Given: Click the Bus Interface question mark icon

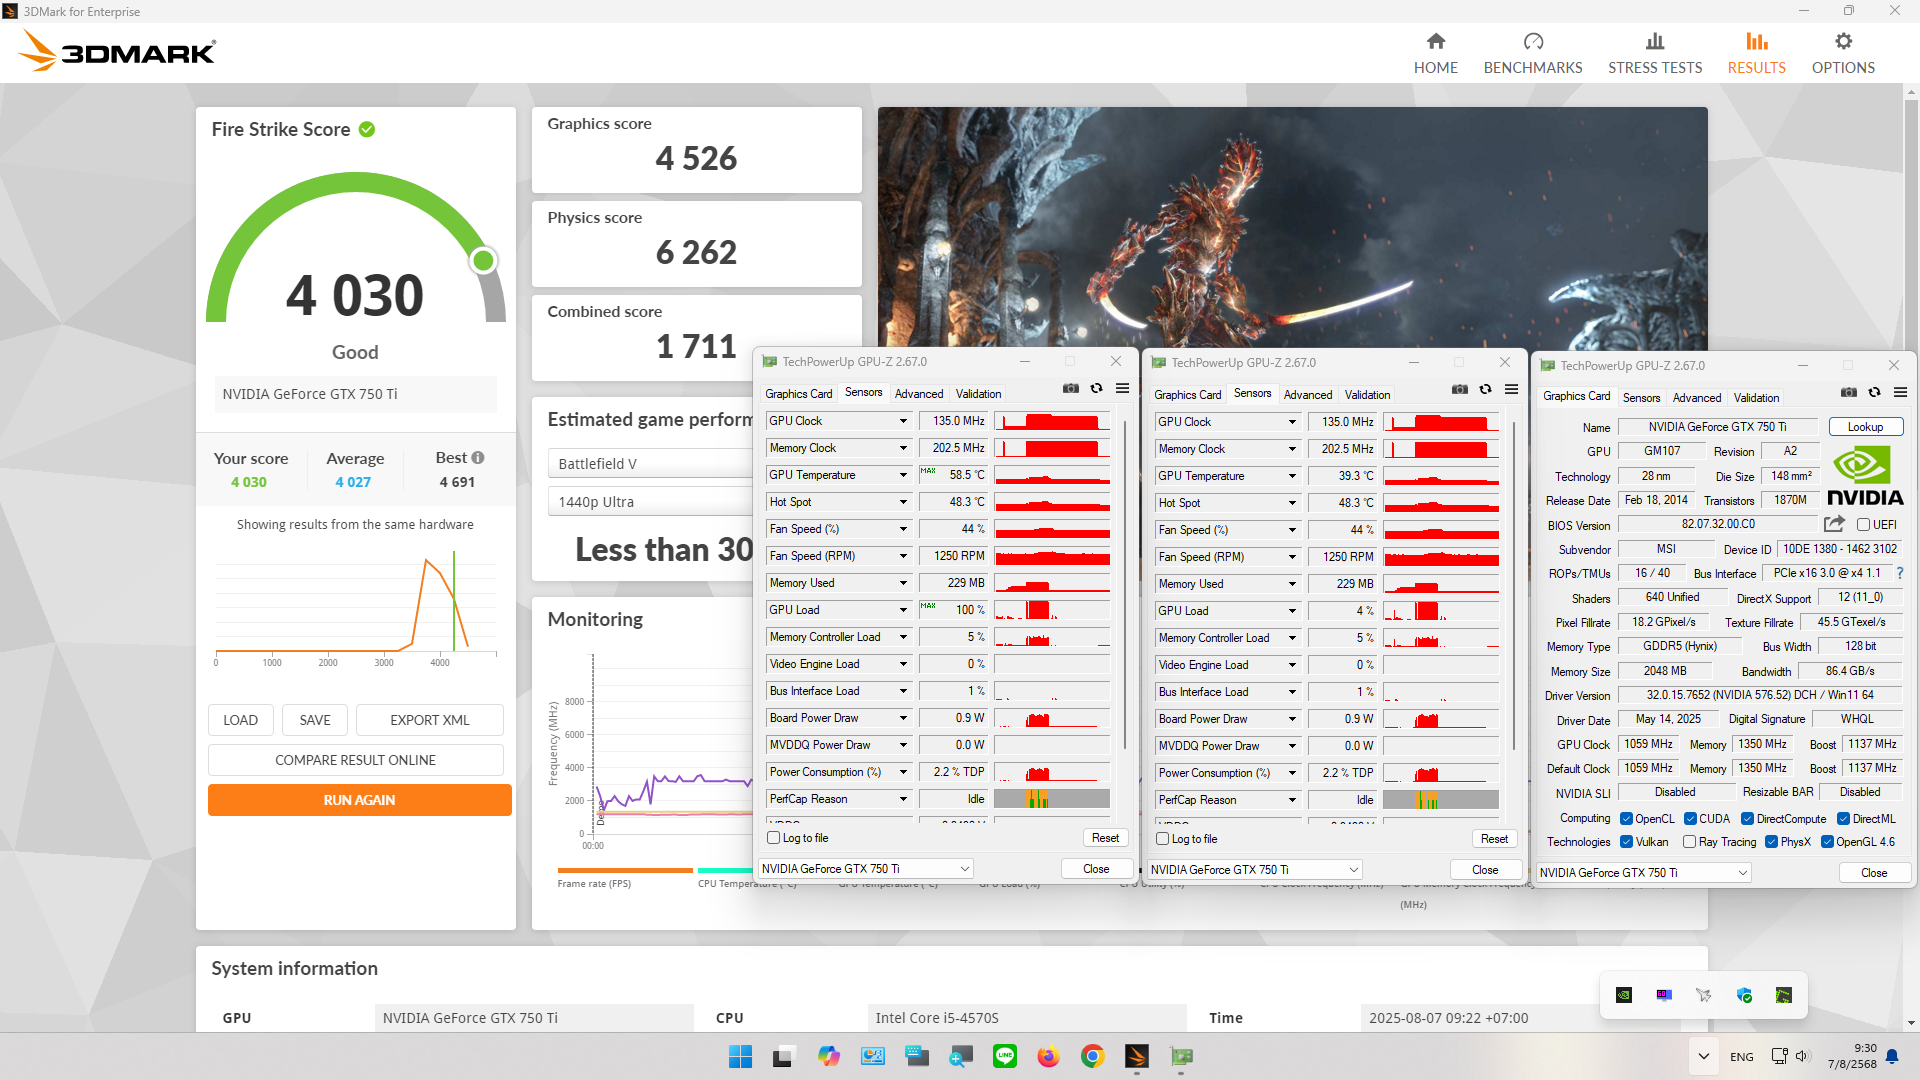Looking at the screenshot, I should [x=1899, y=573].
